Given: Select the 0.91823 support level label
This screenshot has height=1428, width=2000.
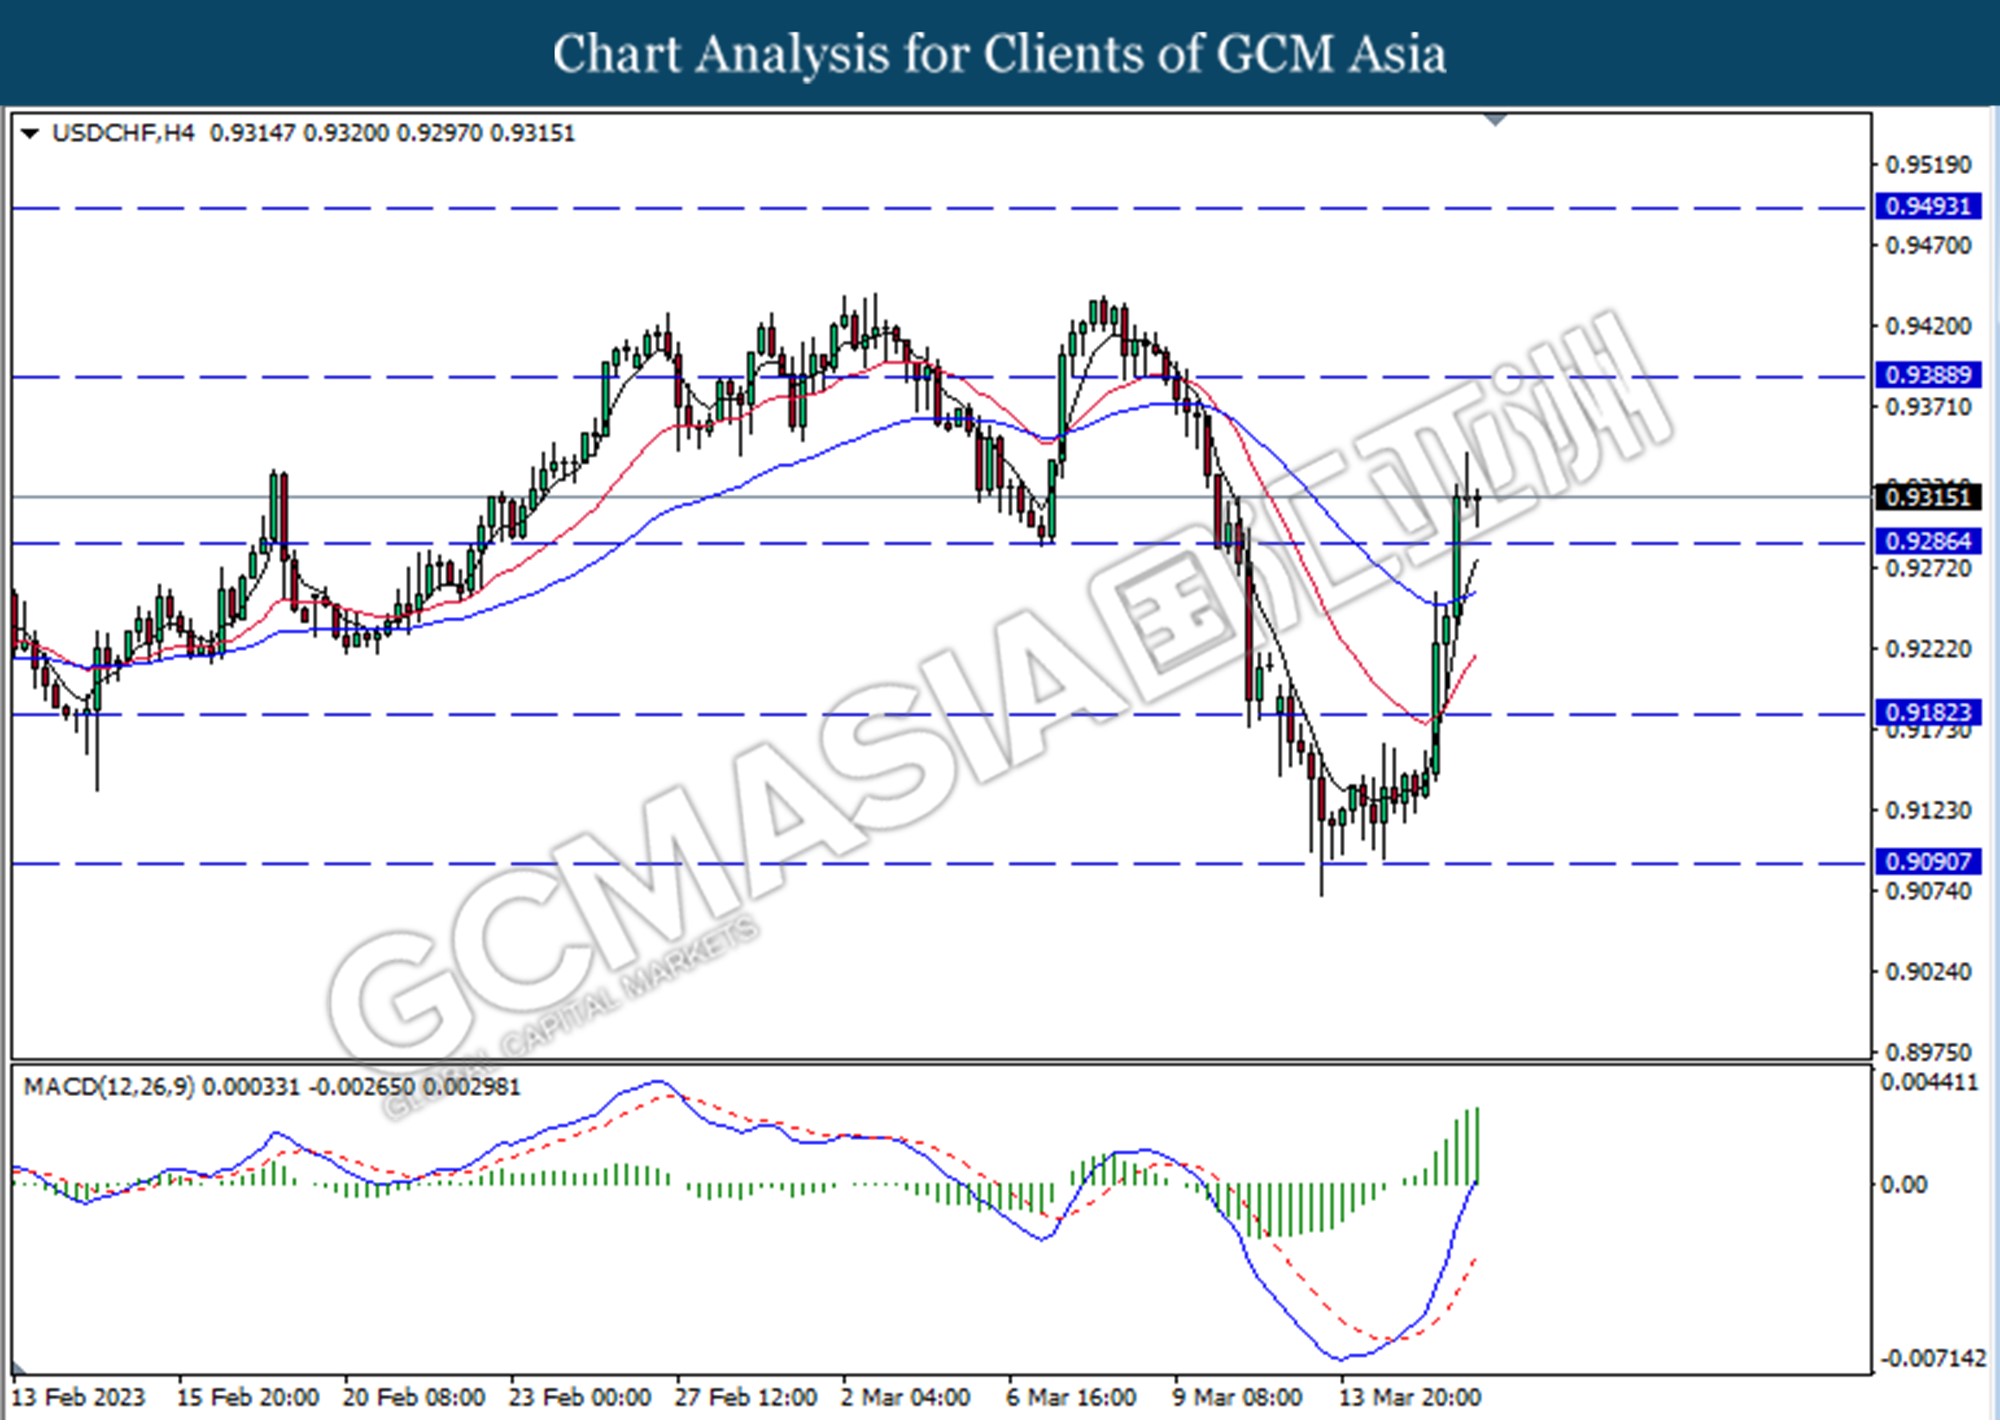Looking at the screenshot, I should 1927,712.
